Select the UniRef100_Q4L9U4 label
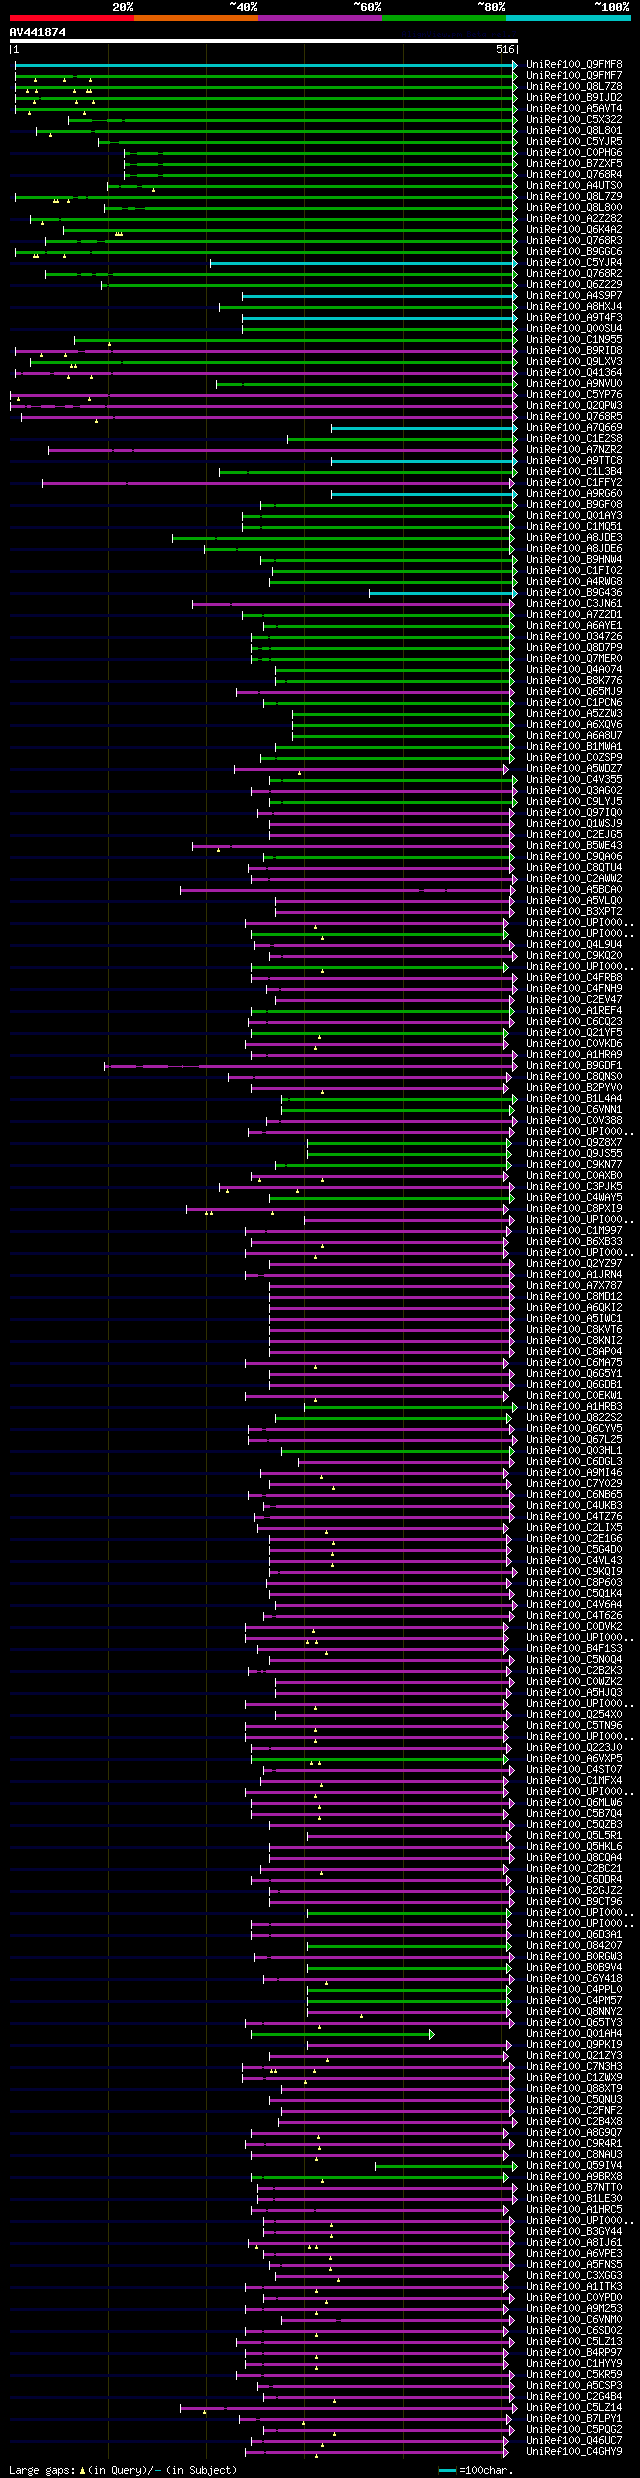Viewport: 640px width, 2478px height. tap(574, 945)
